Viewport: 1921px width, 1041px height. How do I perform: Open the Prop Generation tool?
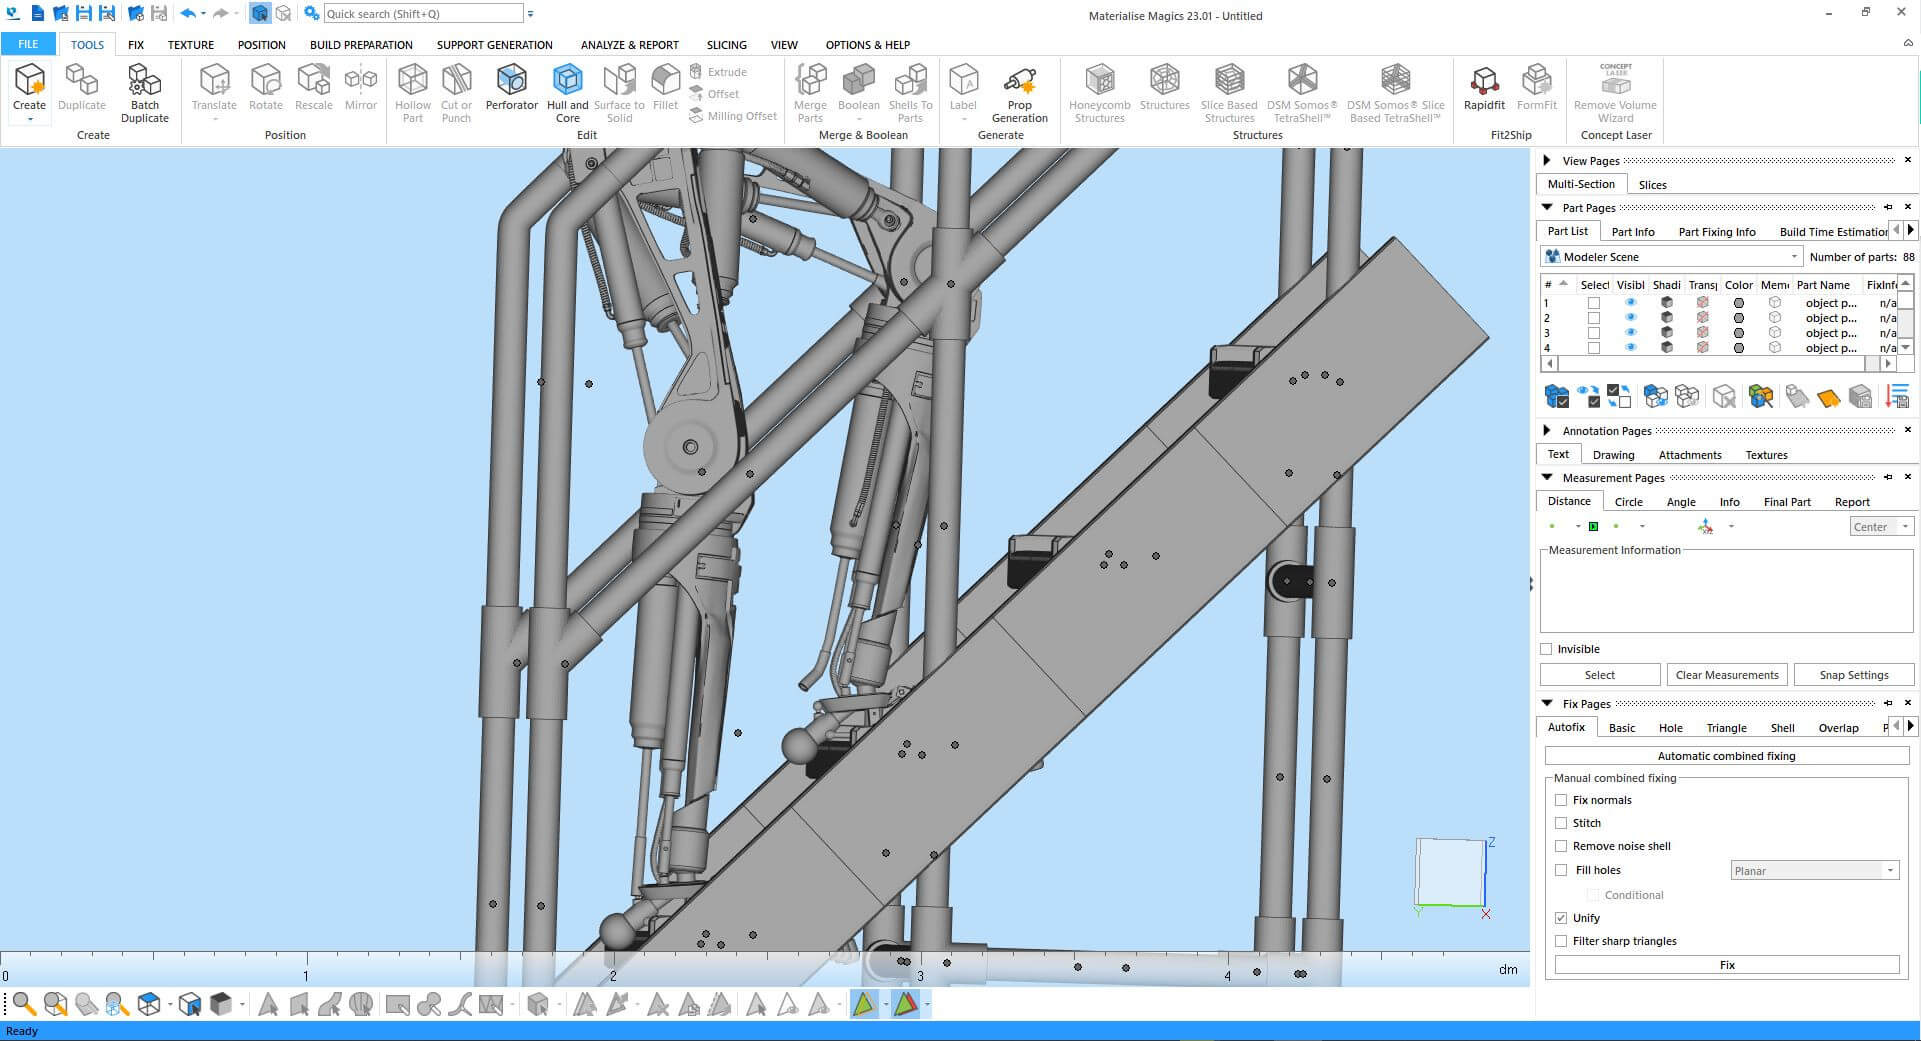[1019, 80]
